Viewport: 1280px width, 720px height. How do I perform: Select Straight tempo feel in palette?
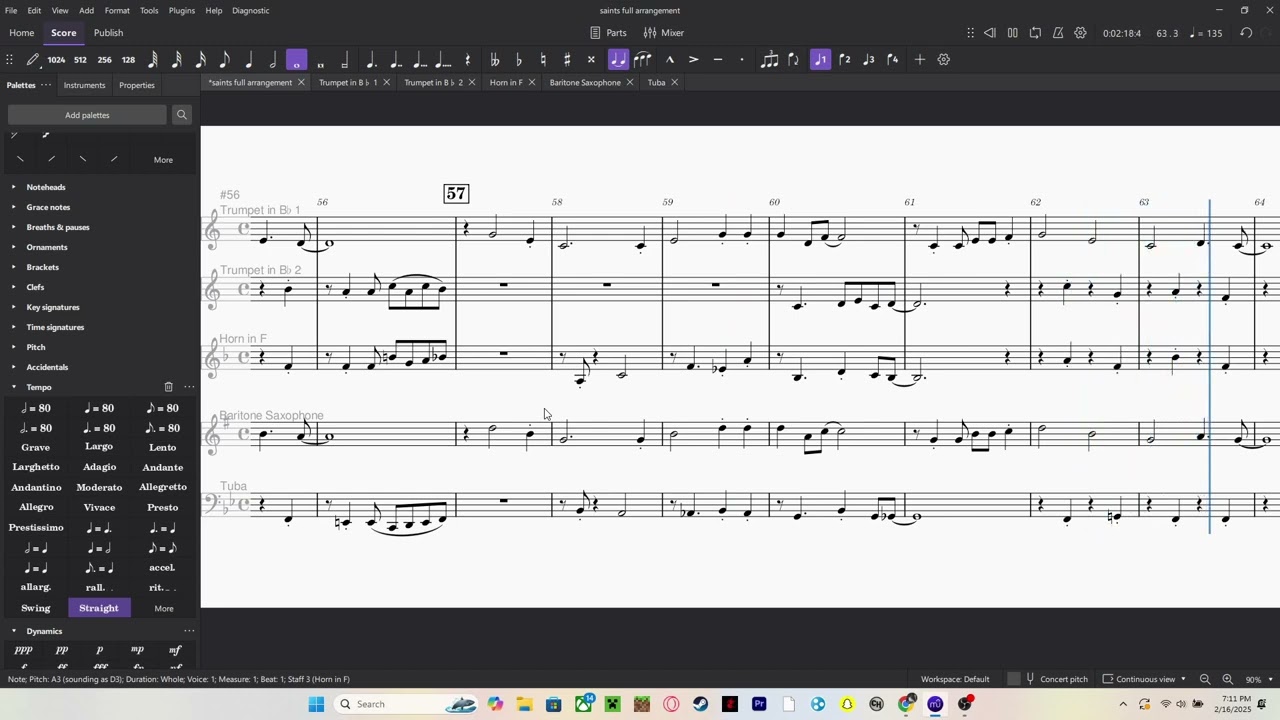(x=99, y=608)
